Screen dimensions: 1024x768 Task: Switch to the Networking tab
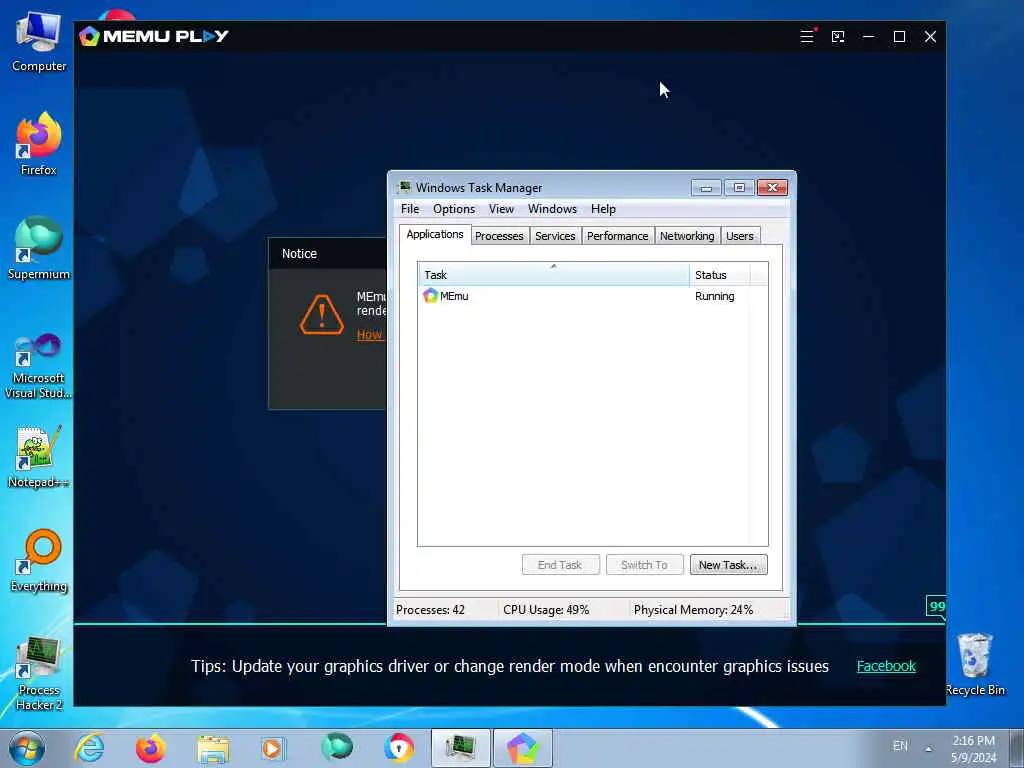687,236
